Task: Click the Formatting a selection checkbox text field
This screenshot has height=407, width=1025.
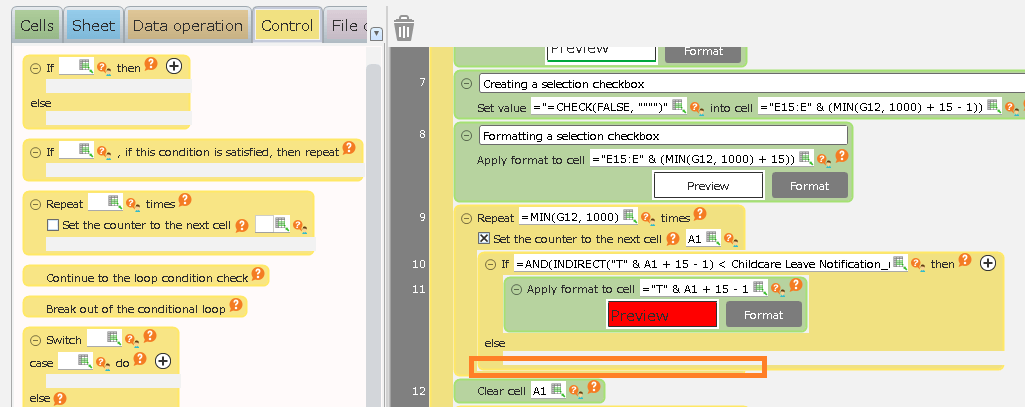Action: tap(662, 135)
